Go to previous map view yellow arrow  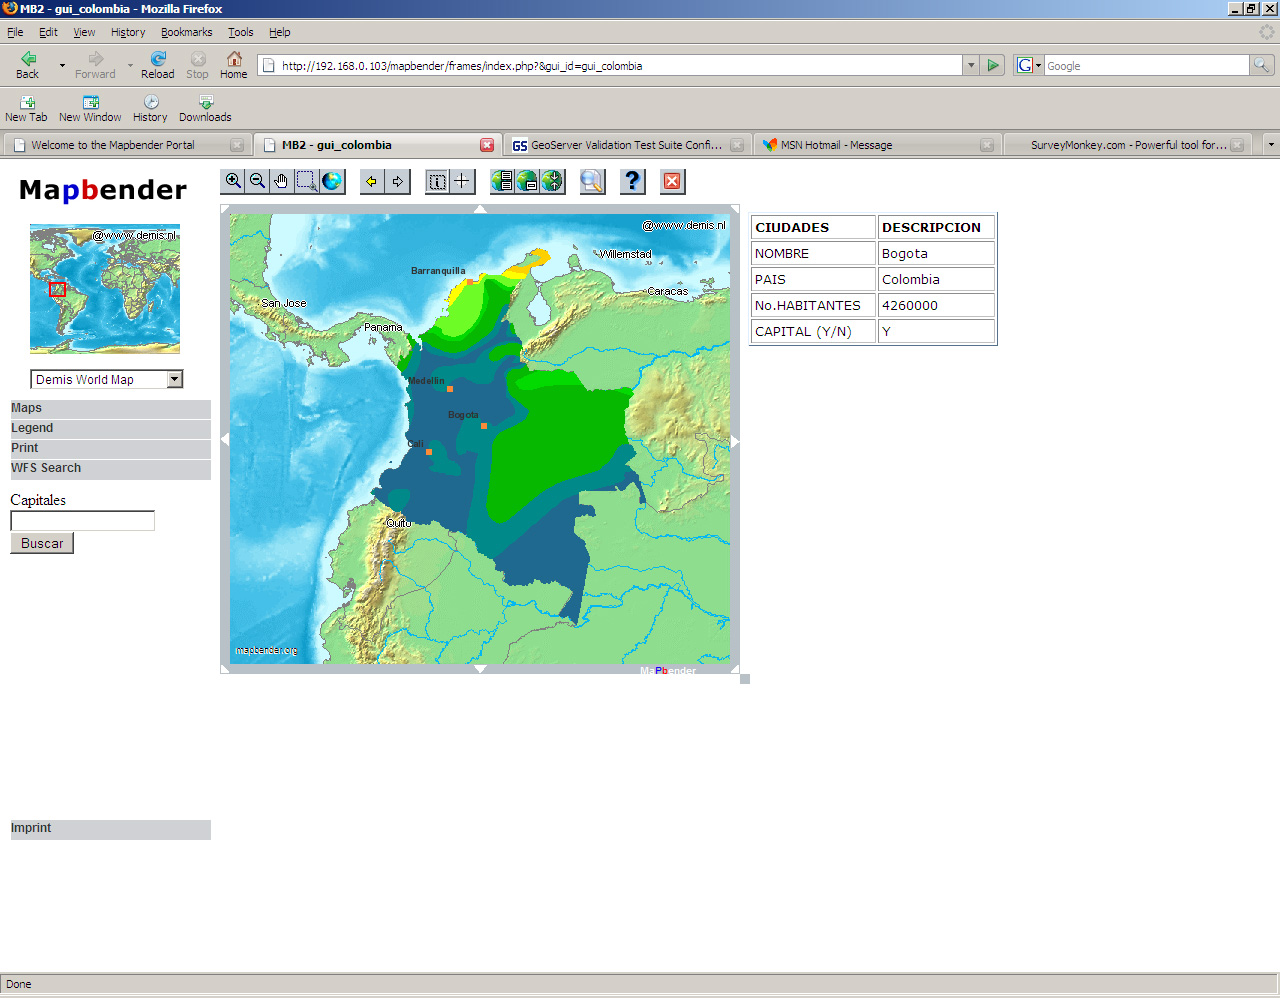(x=372, y=181)
